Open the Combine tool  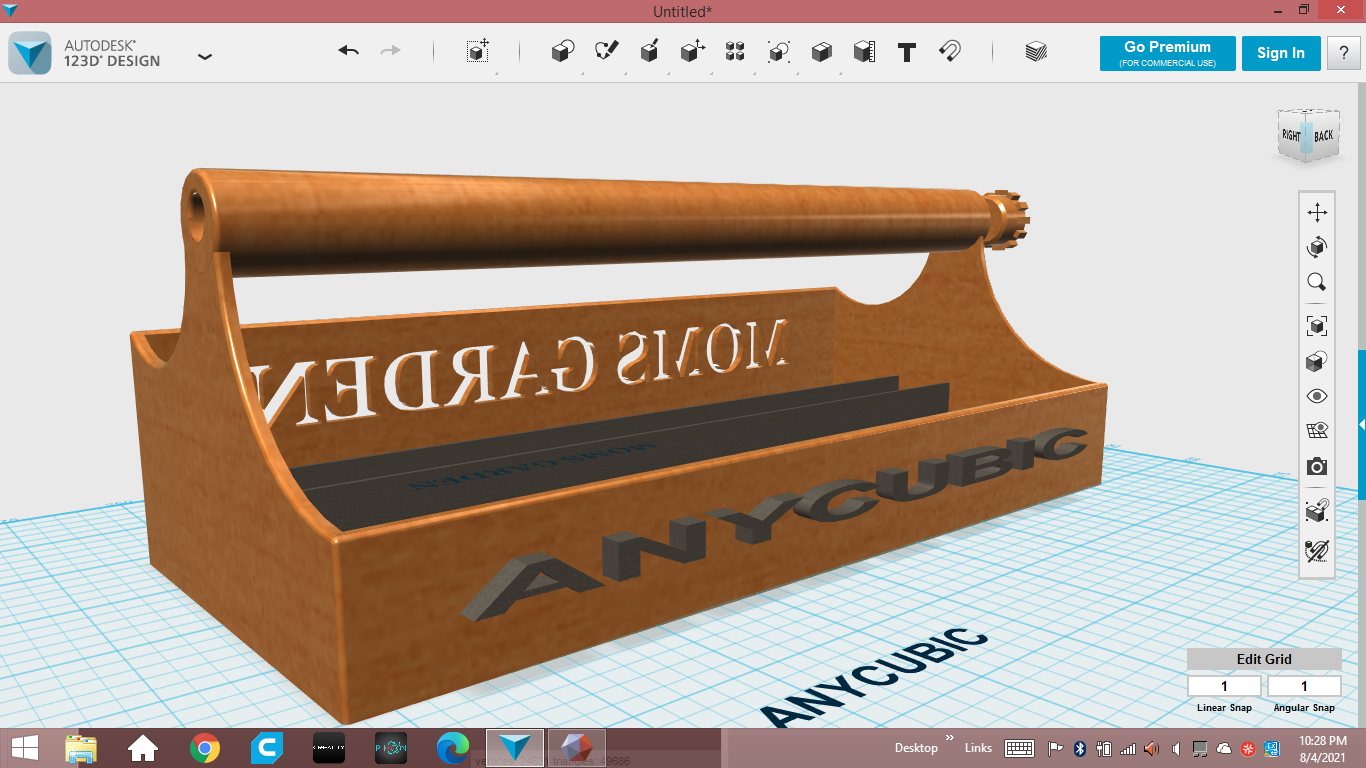pos(821,52)
